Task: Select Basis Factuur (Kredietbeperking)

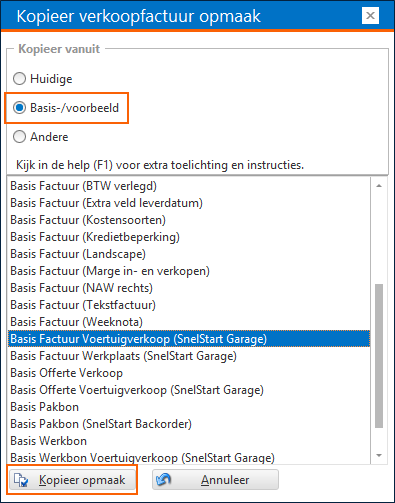Action: point(189,237)
